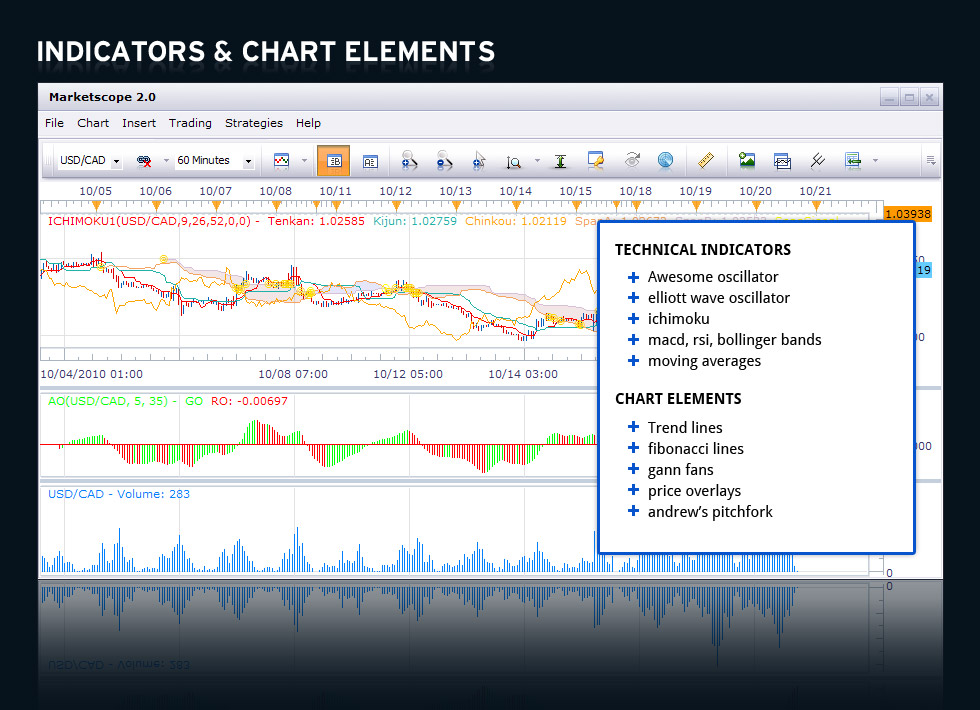Viewport: 980px width, 710px height.
Task: Click the USD/CAD Volume: 283 label
Action: point(119,494)
